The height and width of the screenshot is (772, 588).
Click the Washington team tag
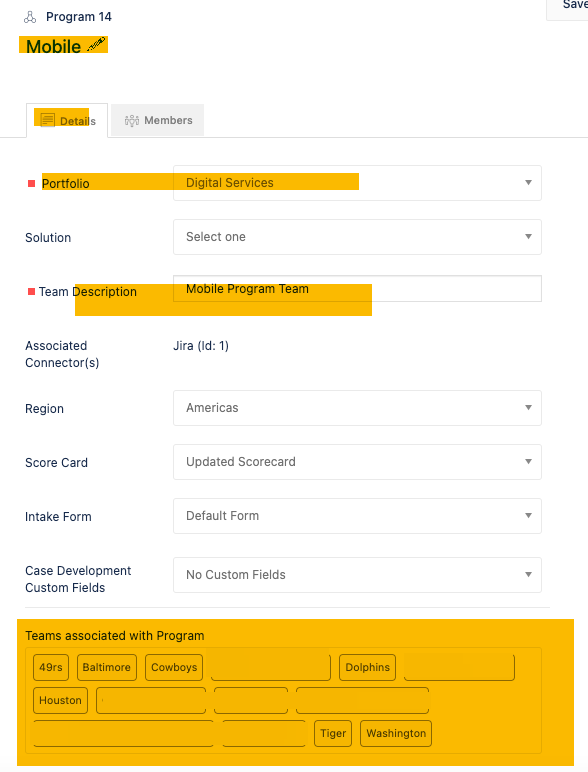396,734
